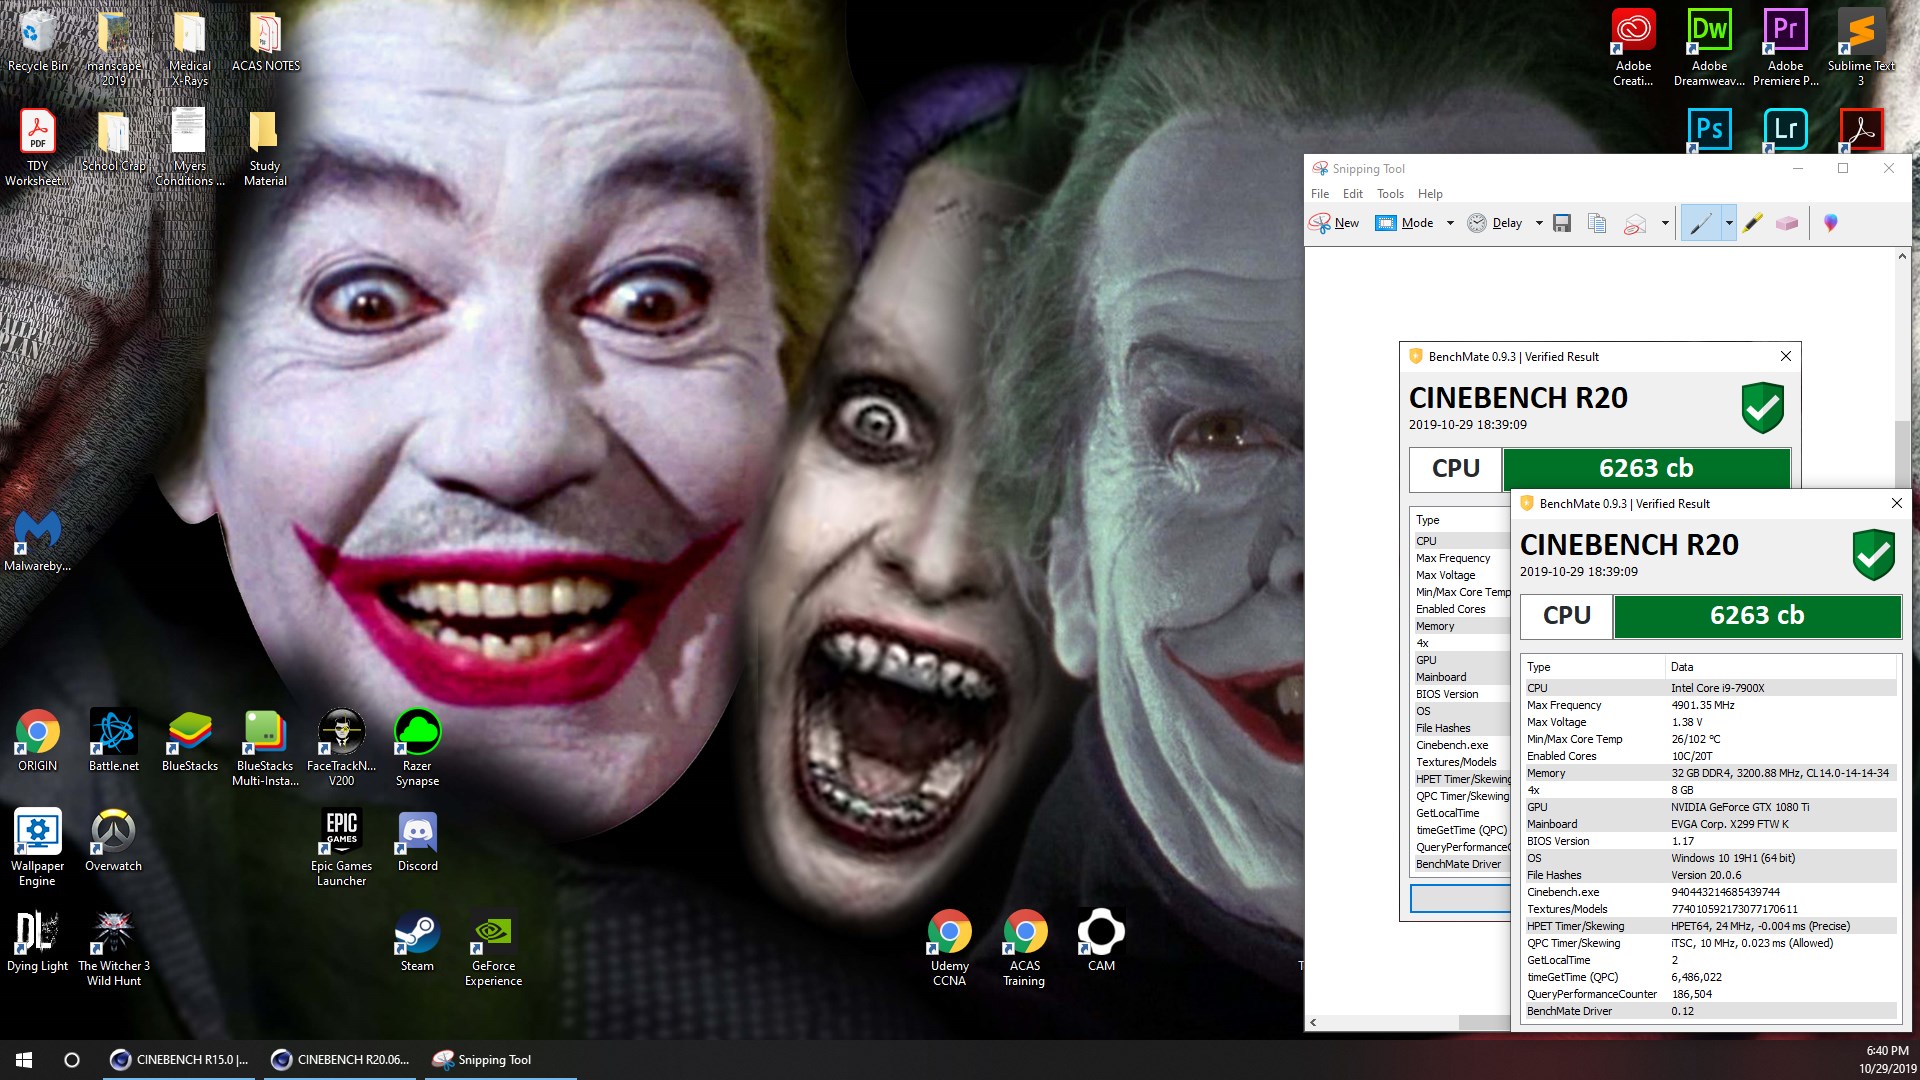Click the Cortana circle on the taskbar

point(72,1060)
